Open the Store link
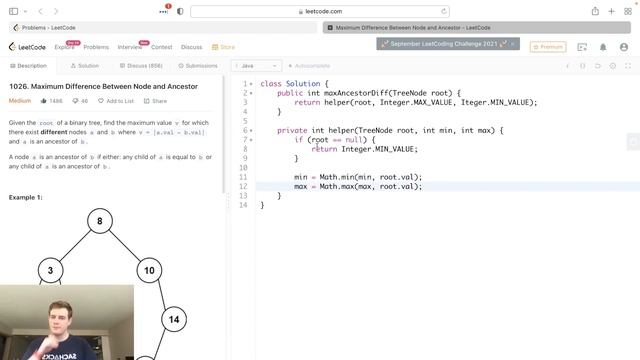 point(223,47)
